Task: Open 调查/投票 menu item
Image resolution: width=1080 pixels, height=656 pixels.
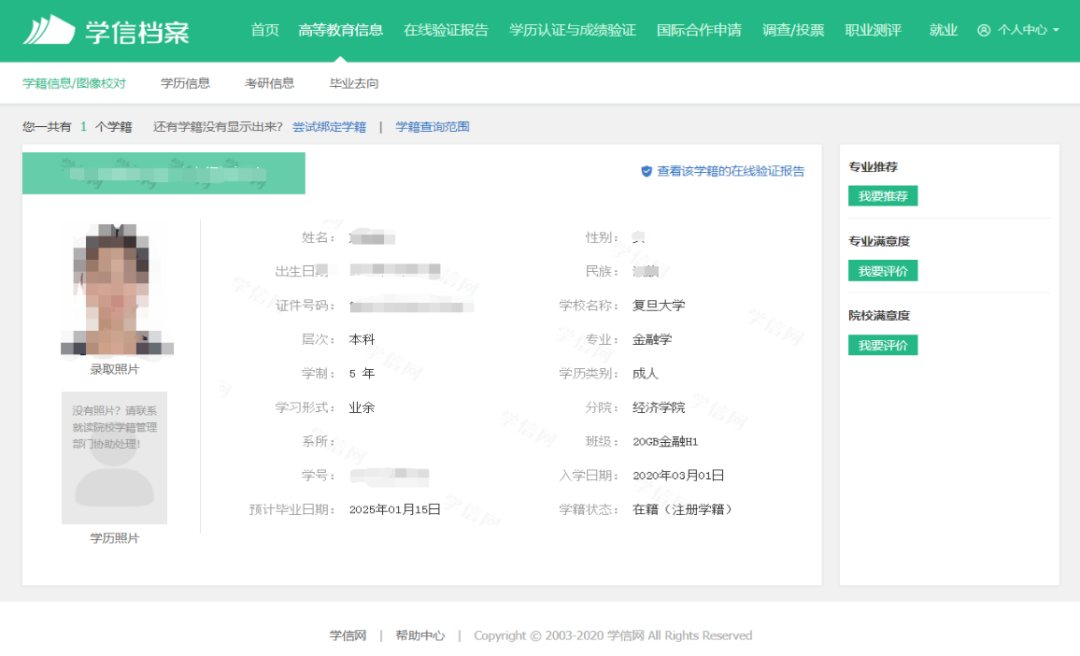Action: tap(793, 30)
